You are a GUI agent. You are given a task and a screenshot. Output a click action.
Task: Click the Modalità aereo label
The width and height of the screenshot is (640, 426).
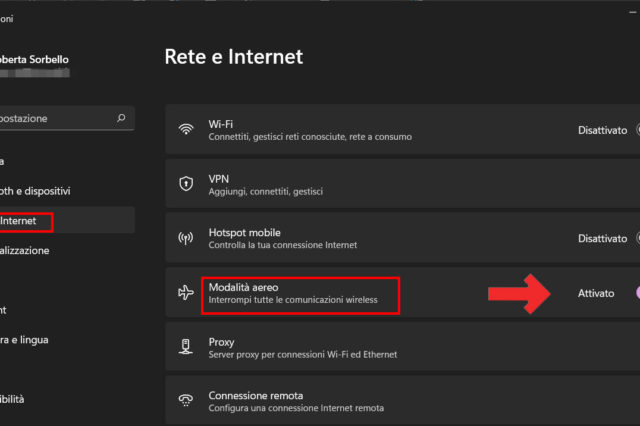point(236,287)
